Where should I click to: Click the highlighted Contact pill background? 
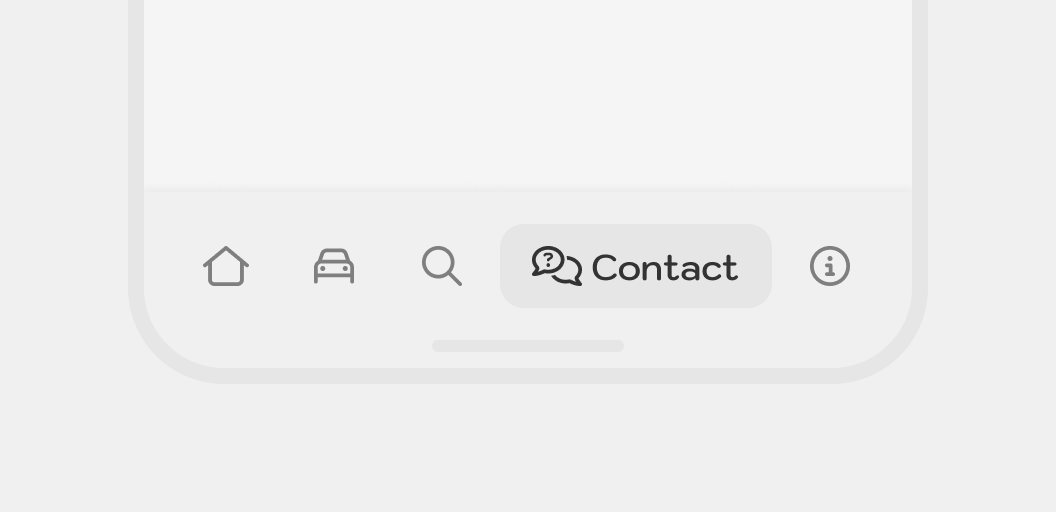636,266
